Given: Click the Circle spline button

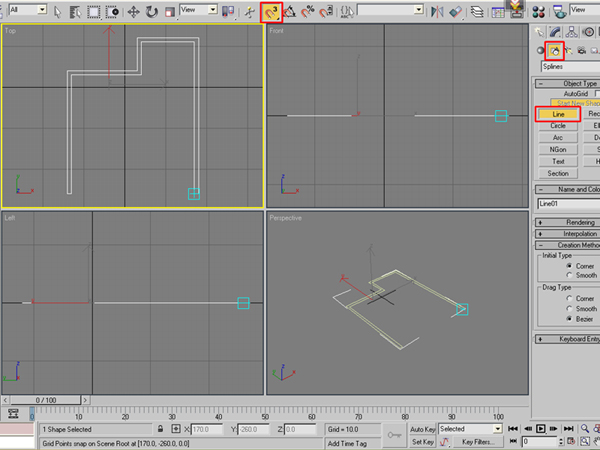Looking at the screenshot, I should tap(558, 126).
